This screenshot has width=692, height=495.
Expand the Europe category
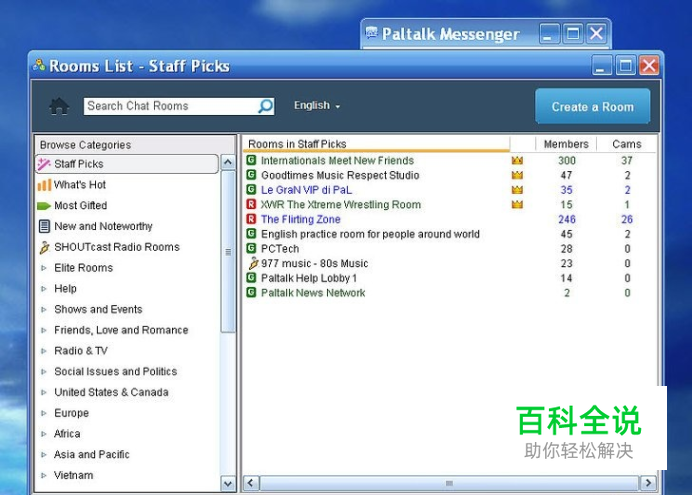click(x=44, y=413)
